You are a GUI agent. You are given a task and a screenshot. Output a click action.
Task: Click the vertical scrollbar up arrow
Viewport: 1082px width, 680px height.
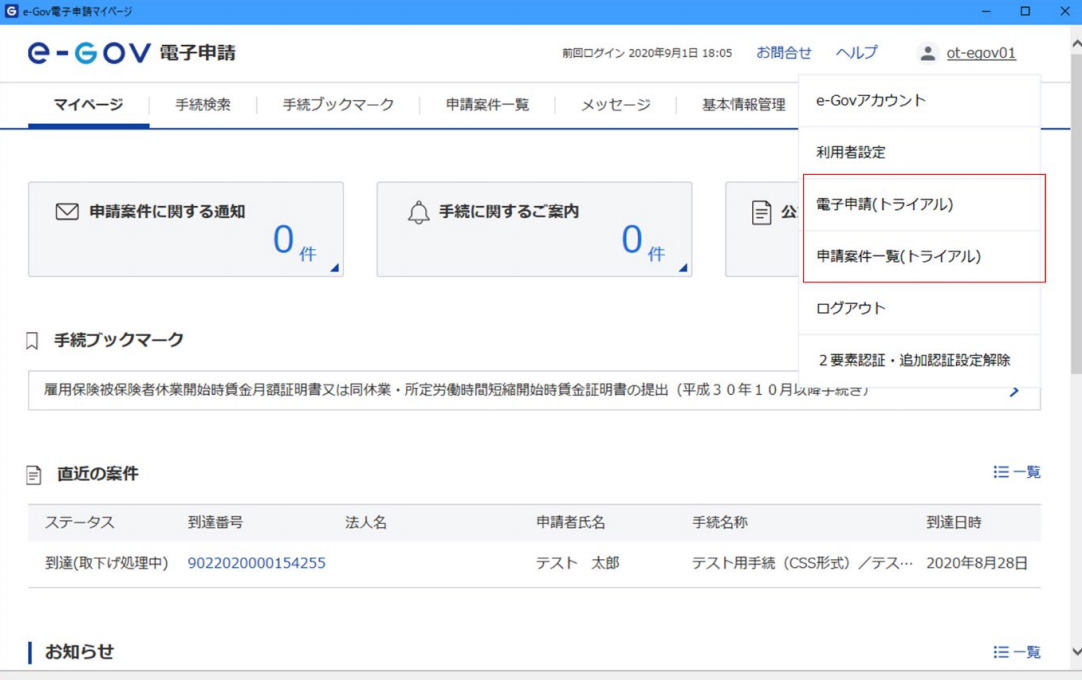pyautogui.click(x=1076, y=44)
